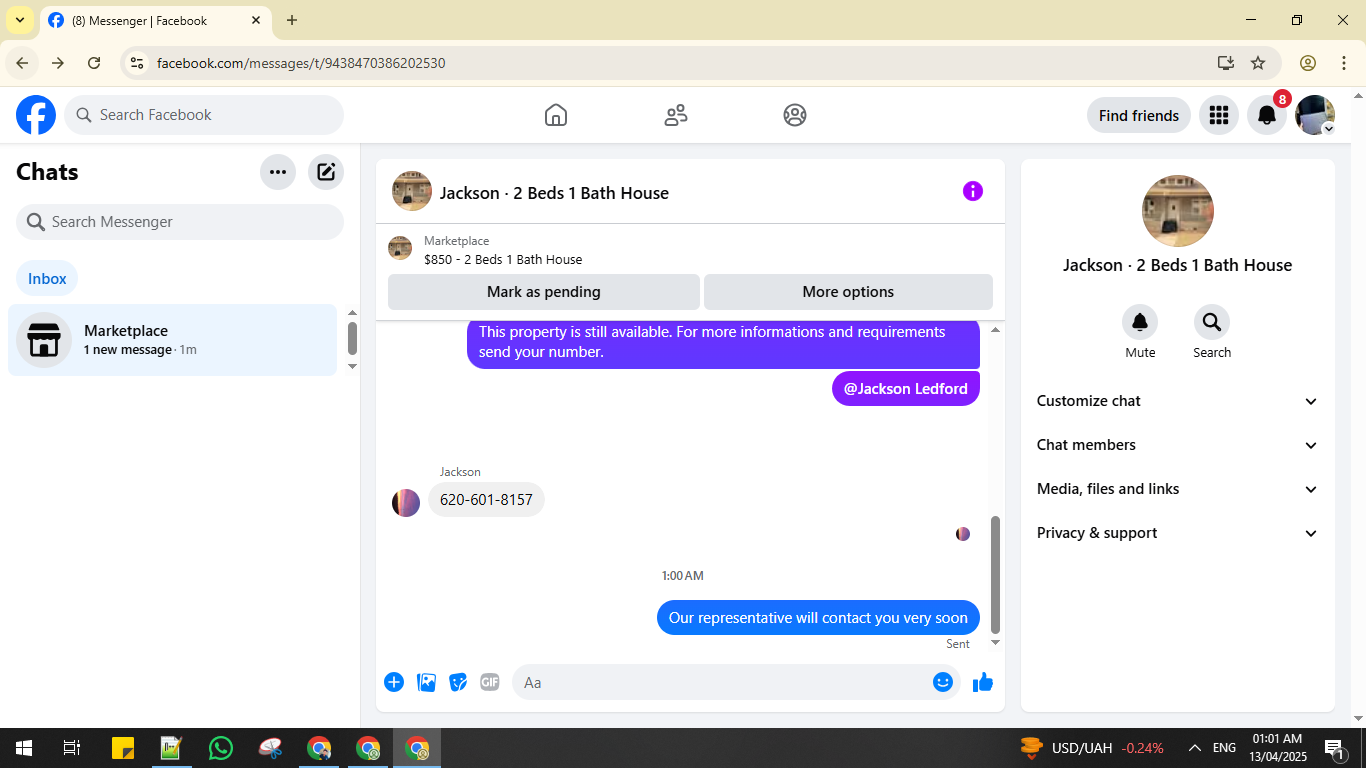Search in conversation magnifier icon

(x=1212, y=322)
